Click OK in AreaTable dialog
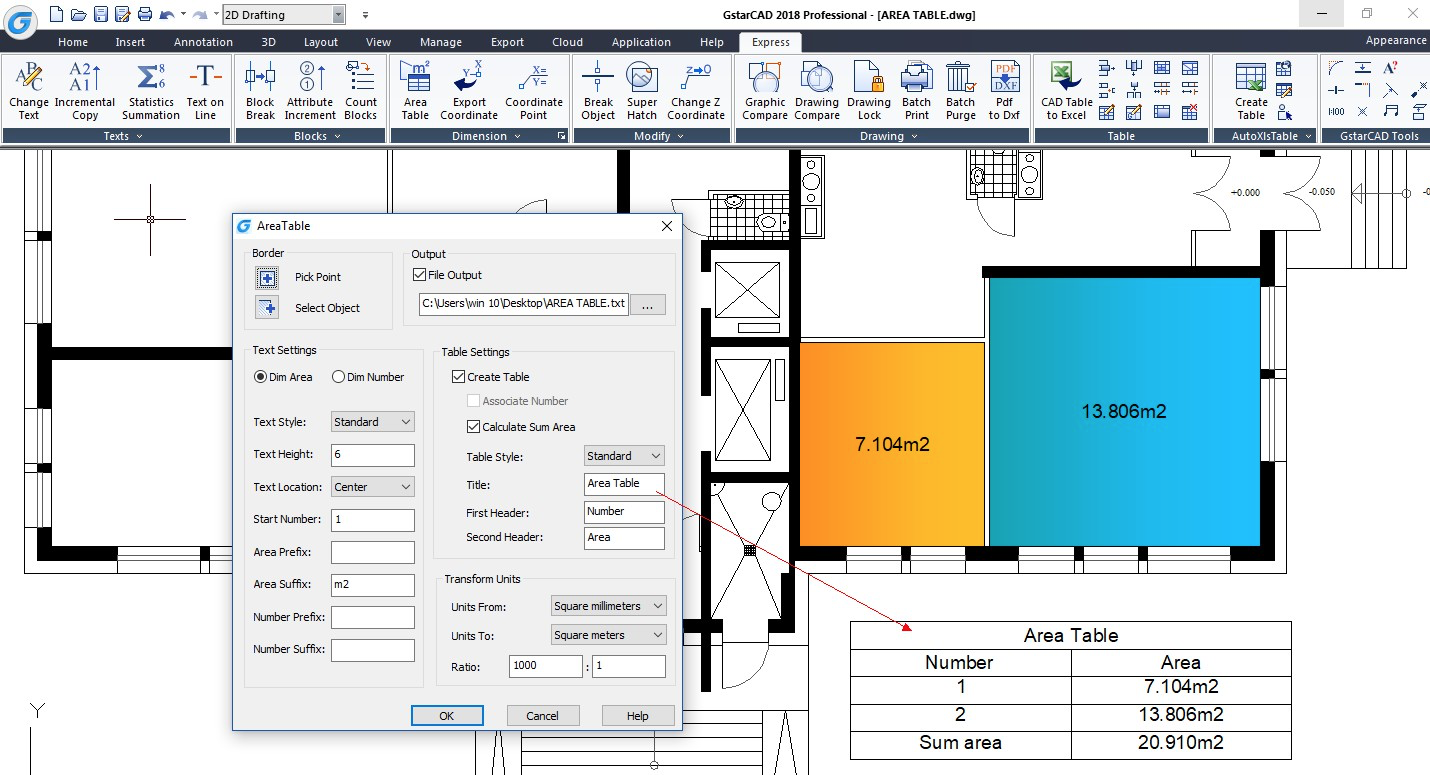This screenshot has height=775, width=1430. [x=447, y=715]
